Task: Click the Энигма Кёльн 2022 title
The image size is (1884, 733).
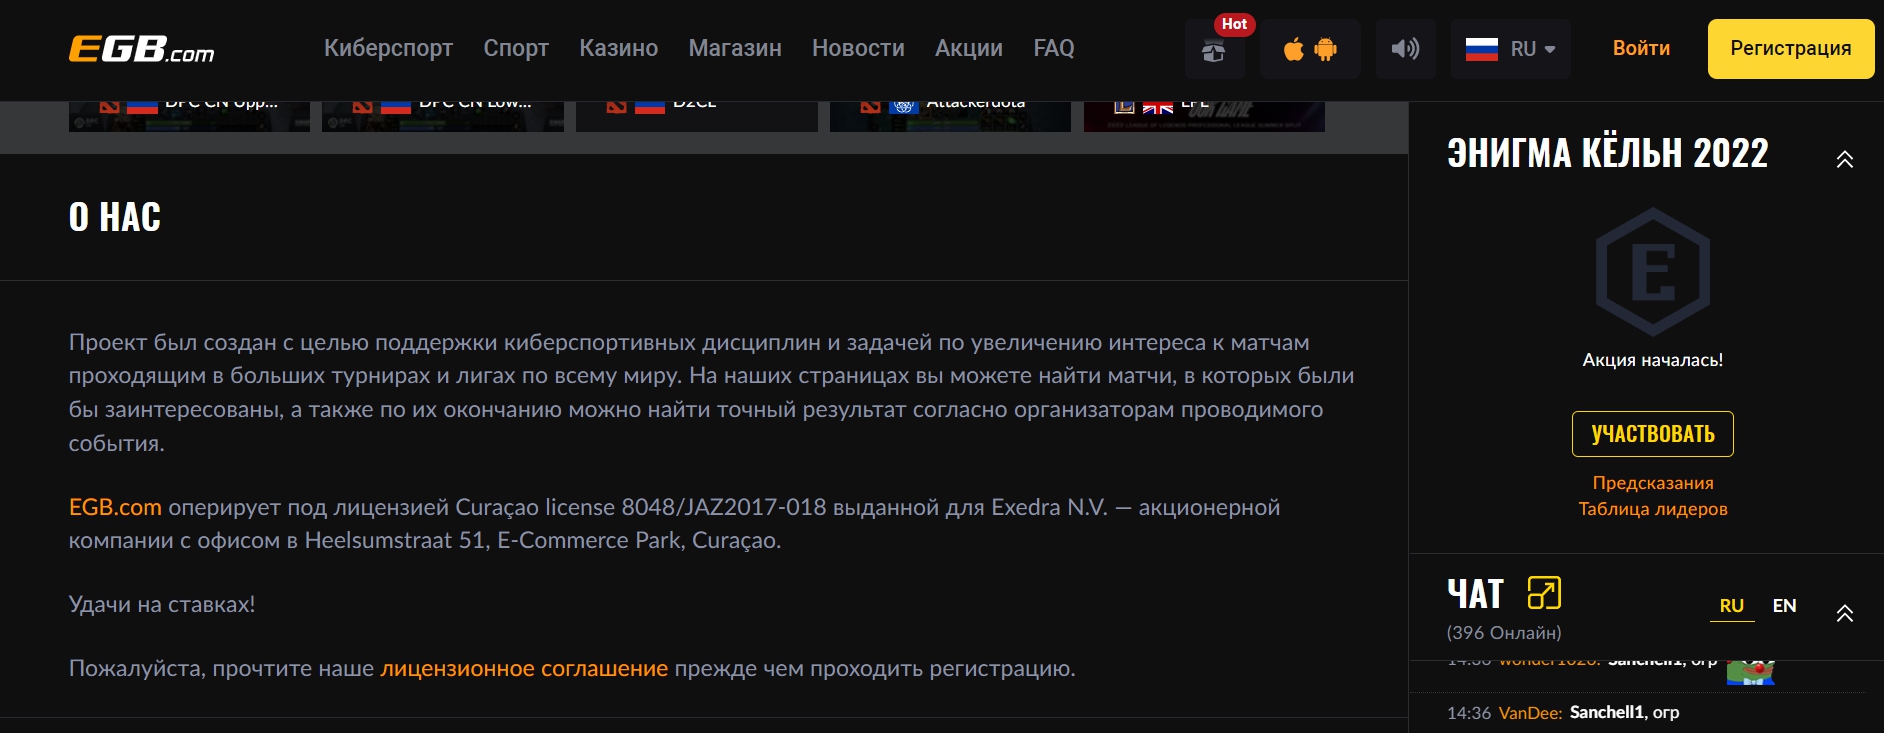Action: 1607,153
